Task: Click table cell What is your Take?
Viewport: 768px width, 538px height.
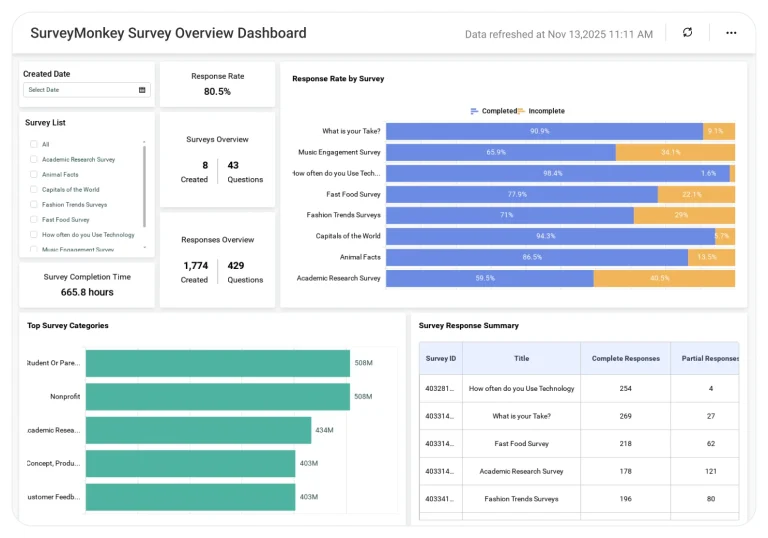Action: [521, 416]
